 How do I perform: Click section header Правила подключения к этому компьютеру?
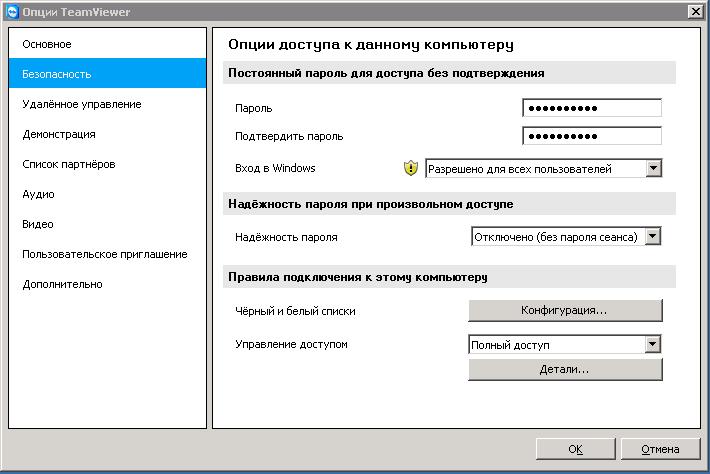point(358,277)
